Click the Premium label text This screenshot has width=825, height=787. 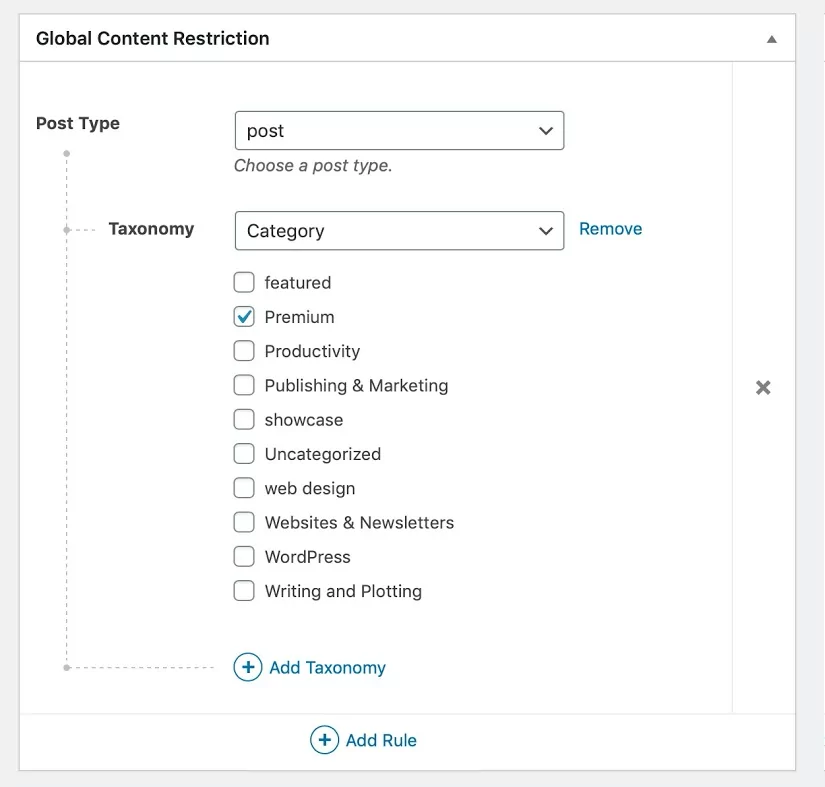point(299,317)
